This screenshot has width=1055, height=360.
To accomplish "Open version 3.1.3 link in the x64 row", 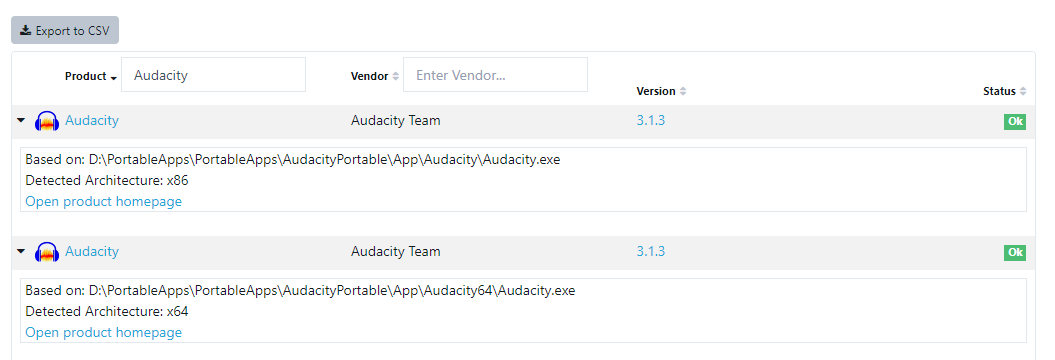I will [651, 251].
